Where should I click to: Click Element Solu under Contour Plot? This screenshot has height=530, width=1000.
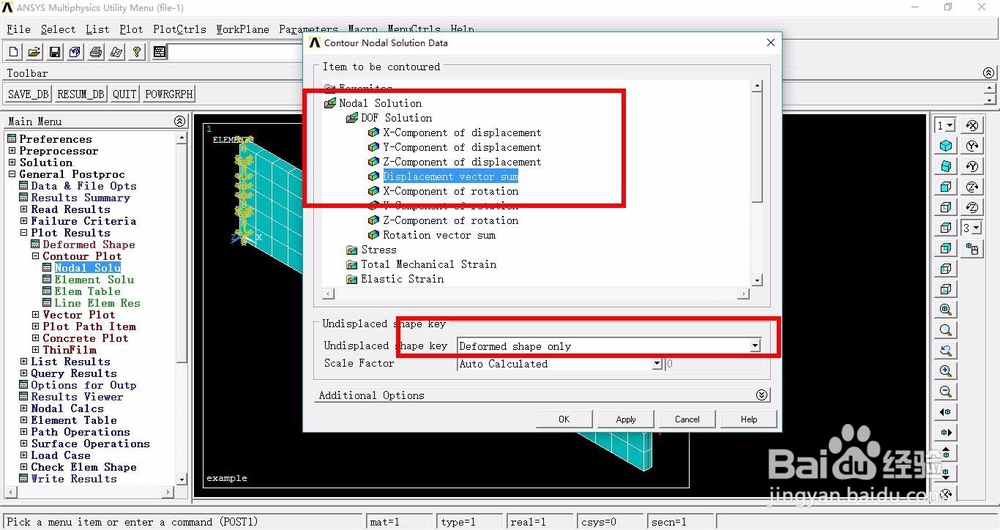point(94,279)
